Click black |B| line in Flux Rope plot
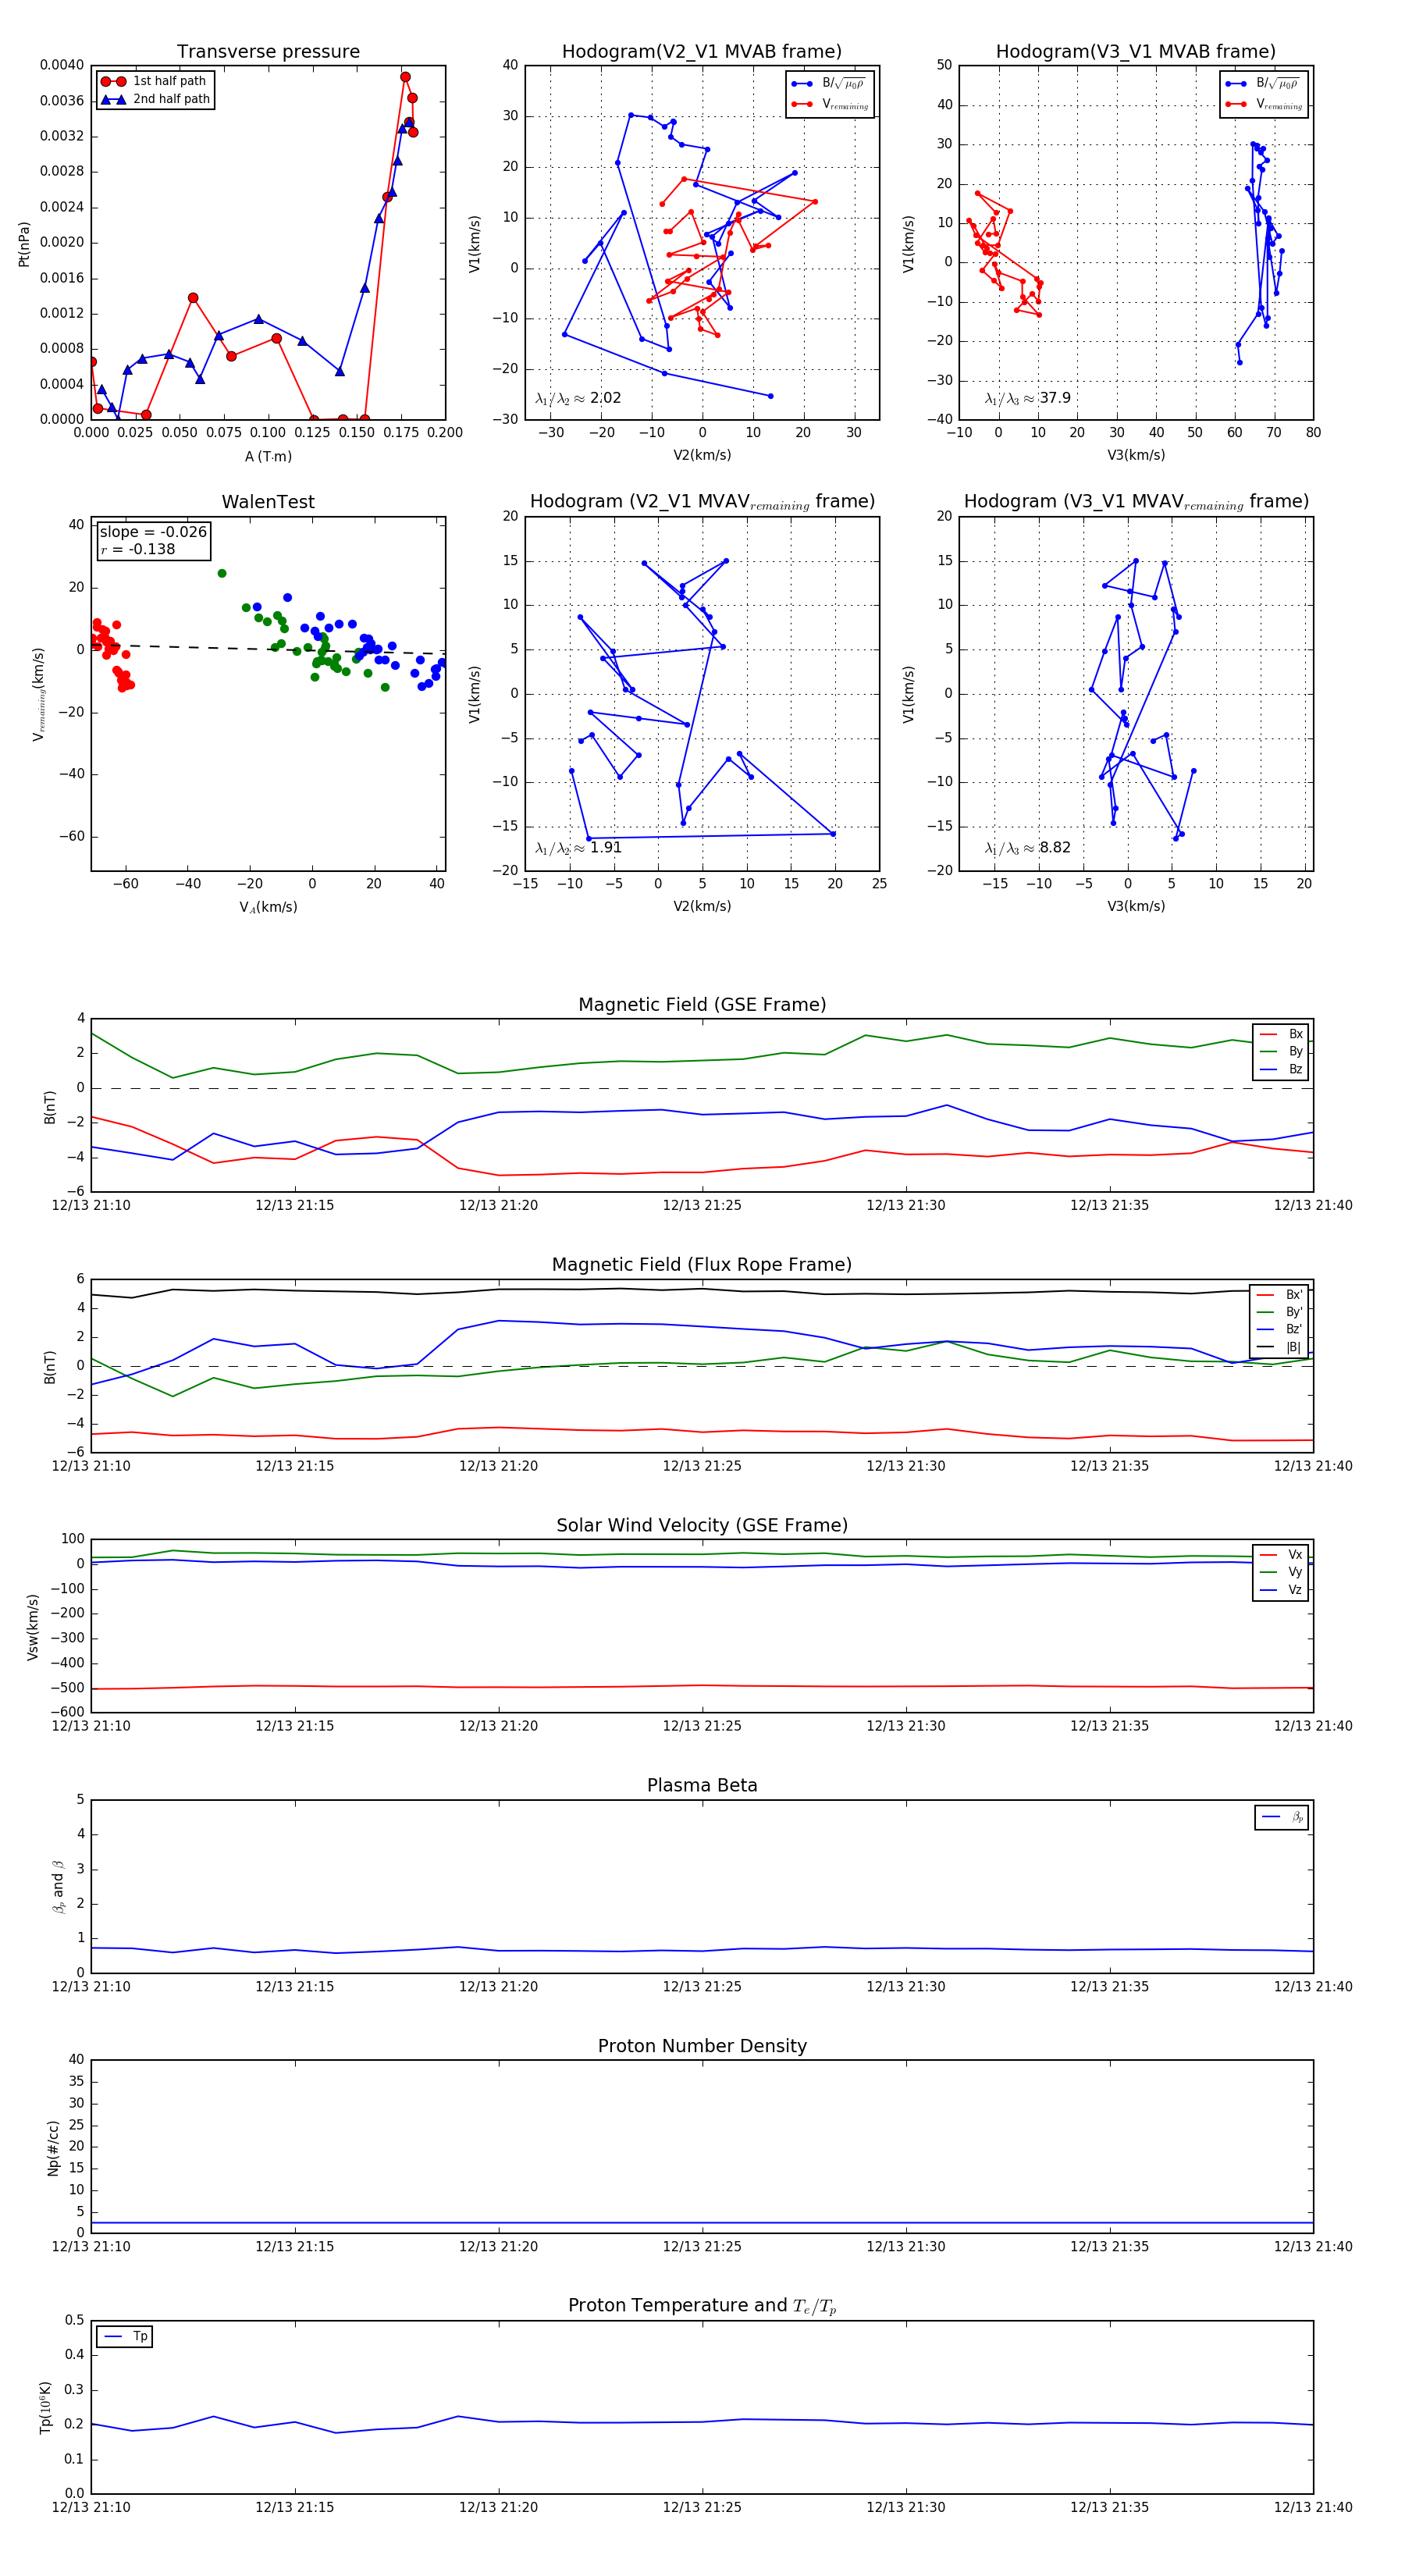The image size is (1405, 2576). pyautogui.click(x=702, y=1290)
